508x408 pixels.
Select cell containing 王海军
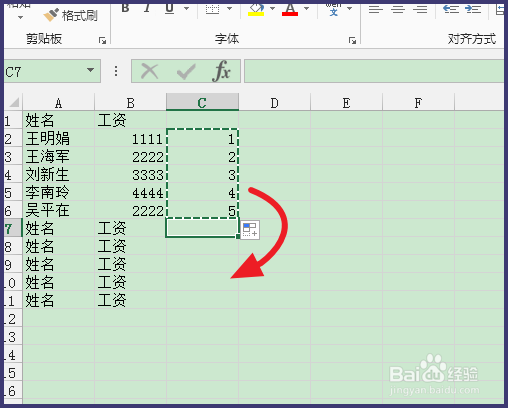(x=59, y=156)
